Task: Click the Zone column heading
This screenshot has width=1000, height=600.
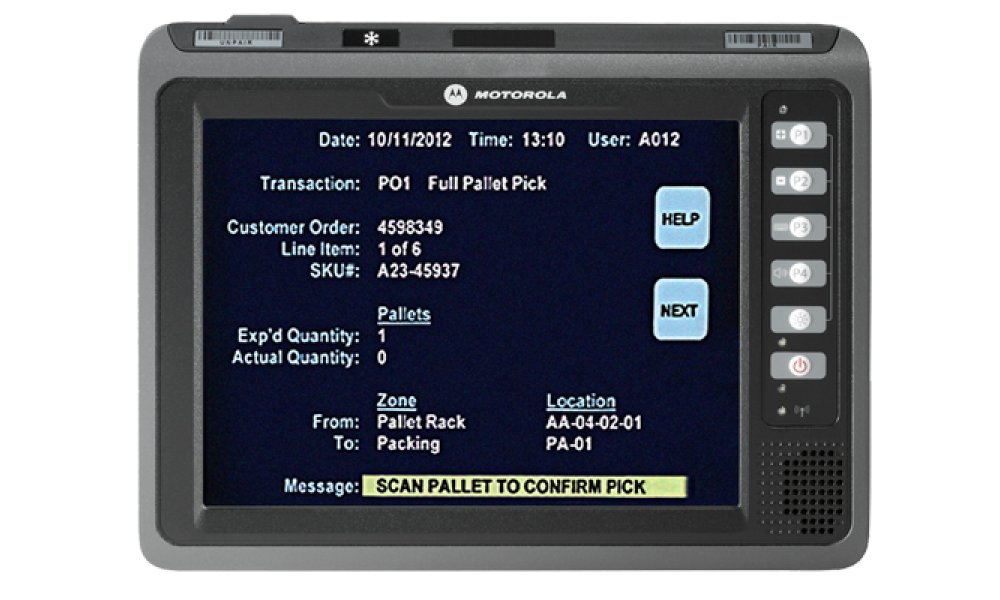Action: pos(396,401)
